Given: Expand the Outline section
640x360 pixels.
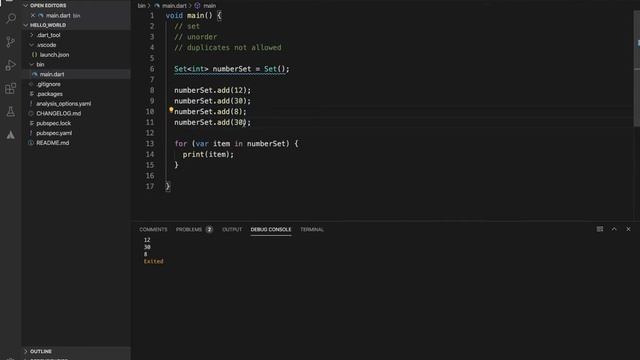Looking at the screenshot, I should tap(26, 351).
